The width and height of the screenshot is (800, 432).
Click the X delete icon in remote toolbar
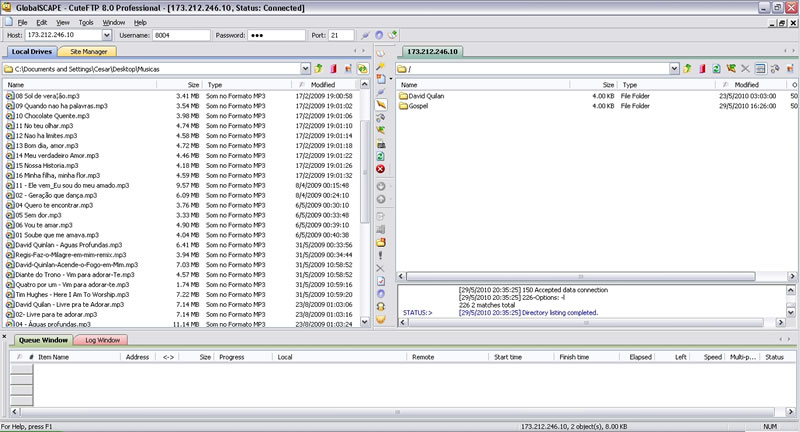[746, 69]
